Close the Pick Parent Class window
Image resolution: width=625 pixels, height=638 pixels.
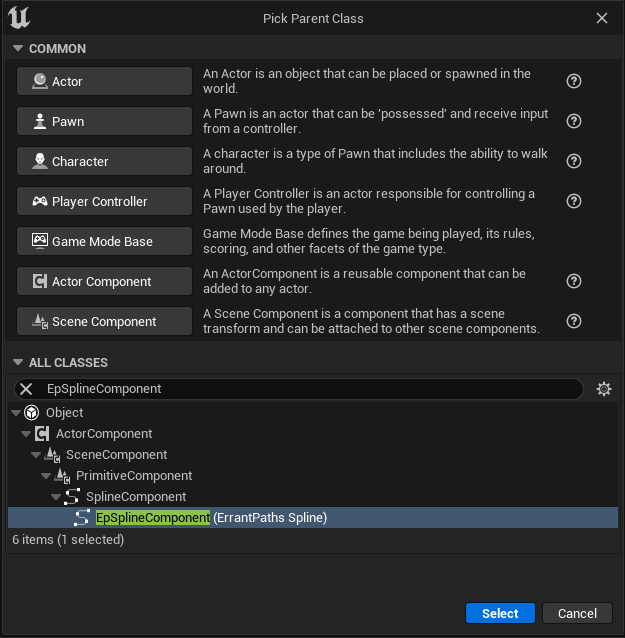[x=602, y=18]
